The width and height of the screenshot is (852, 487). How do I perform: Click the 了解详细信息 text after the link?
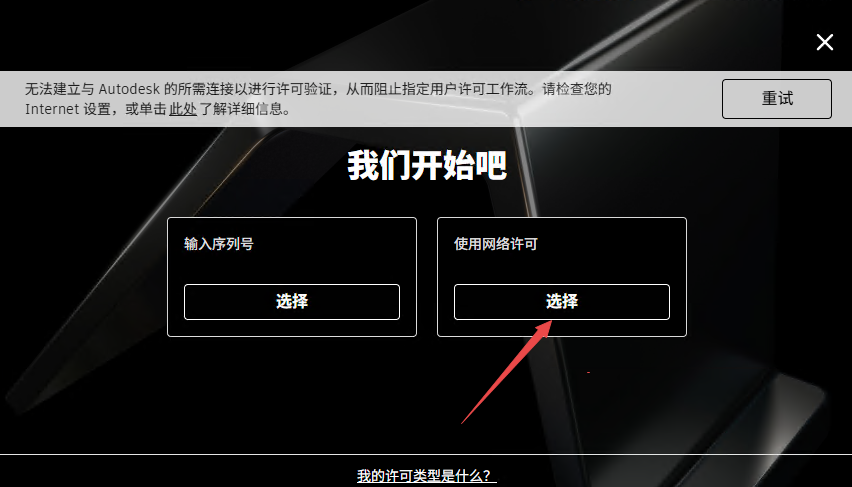(x=241, y=109)
